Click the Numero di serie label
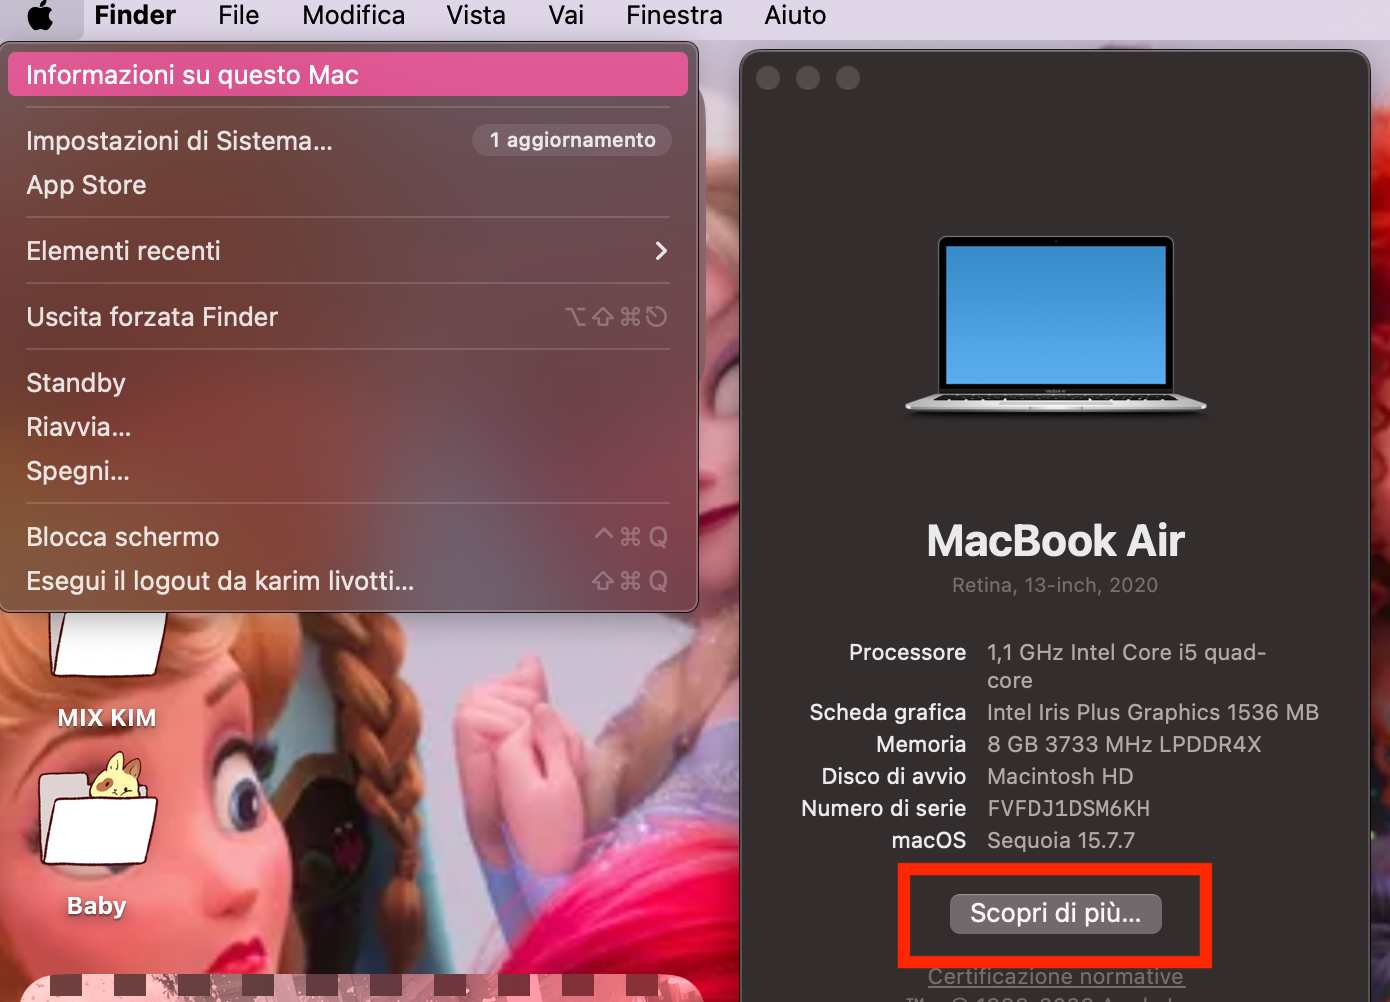 pos(884,808)
